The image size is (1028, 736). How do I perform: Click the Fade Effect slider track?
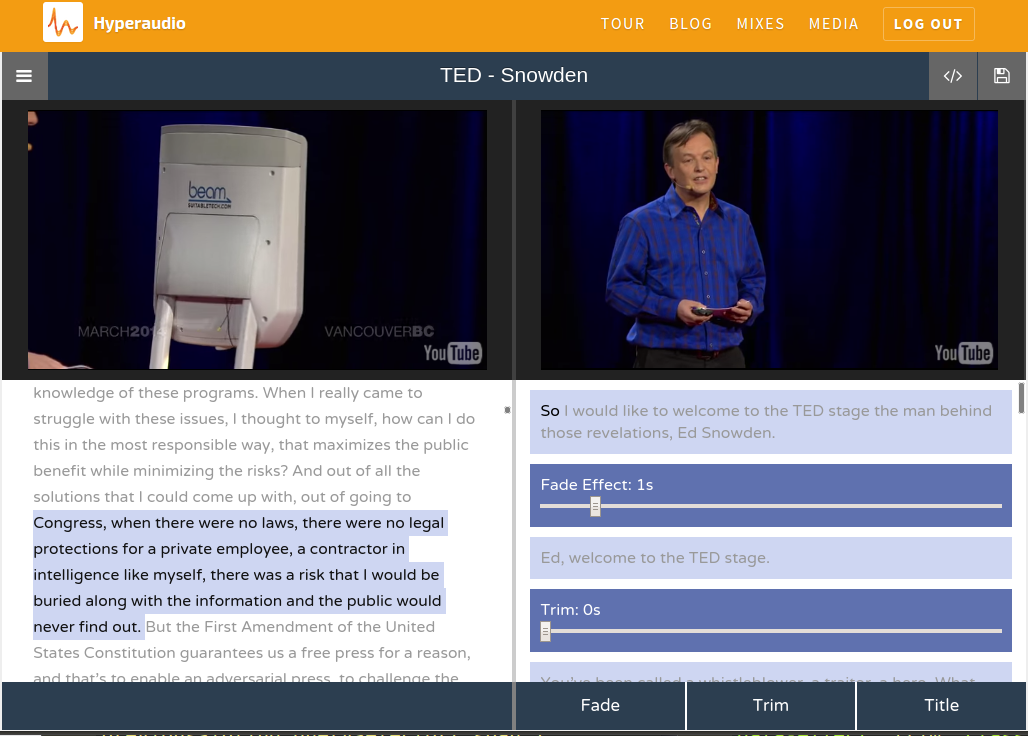771,506
